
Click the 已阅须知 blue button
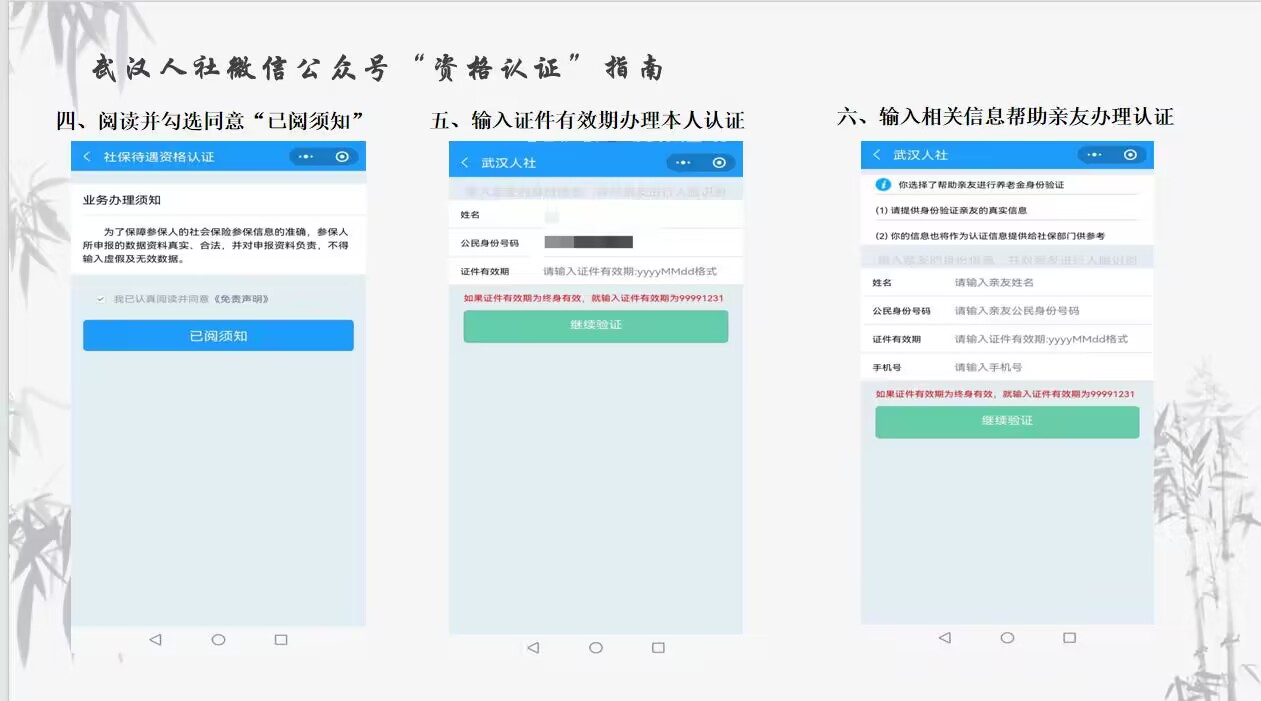tap(218, 336)
